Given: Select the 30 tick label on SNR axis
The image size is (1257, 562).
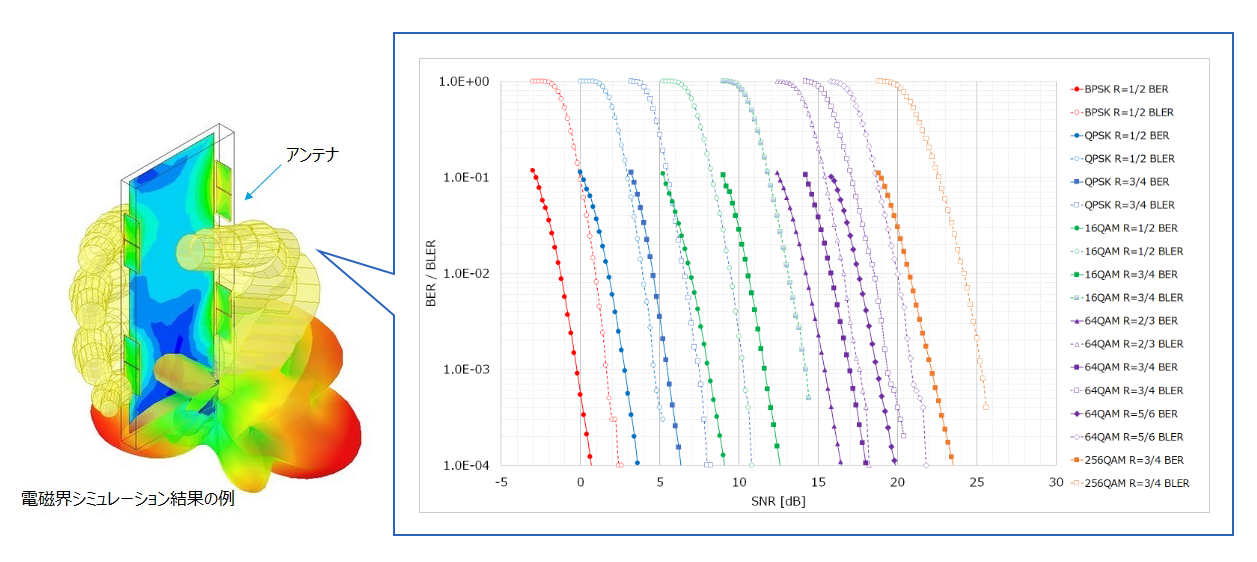Looking at the screenshot, I should coord(1055,481).
